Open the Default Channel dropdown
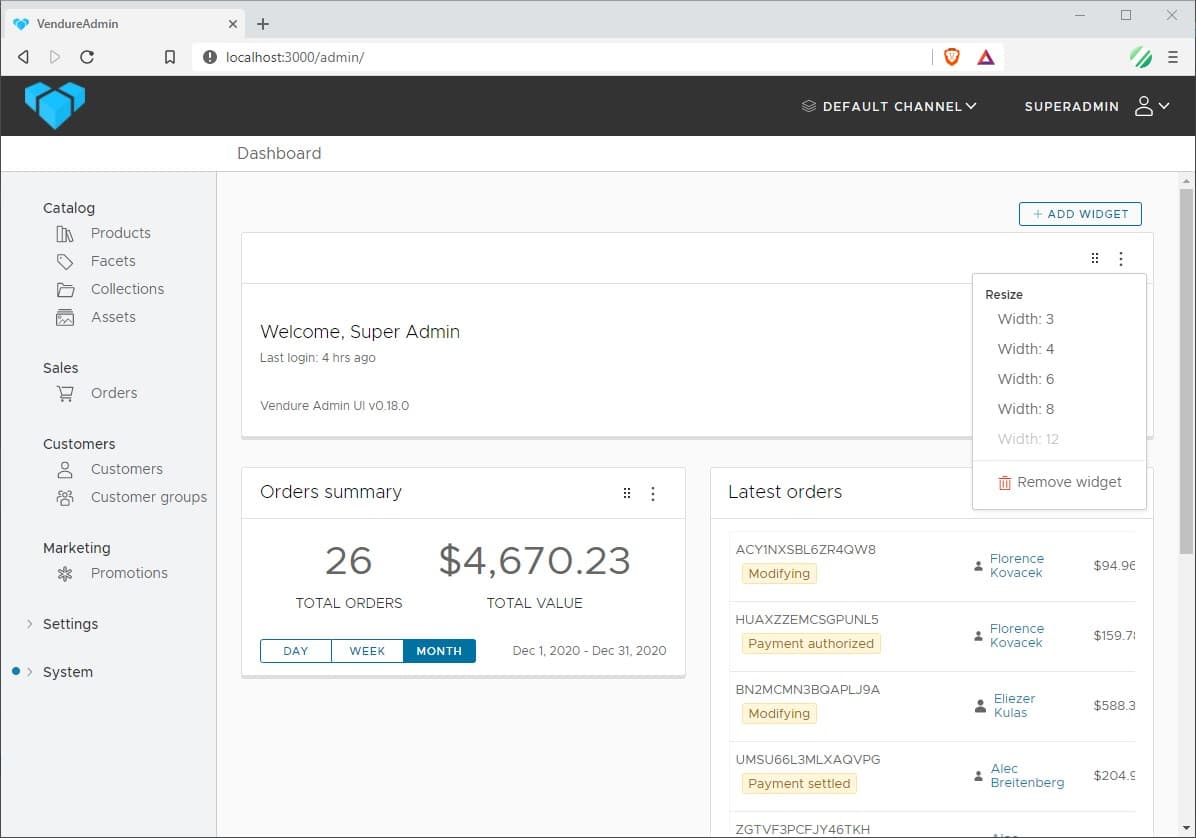1196x838 pixels. (x=889, y=106)
